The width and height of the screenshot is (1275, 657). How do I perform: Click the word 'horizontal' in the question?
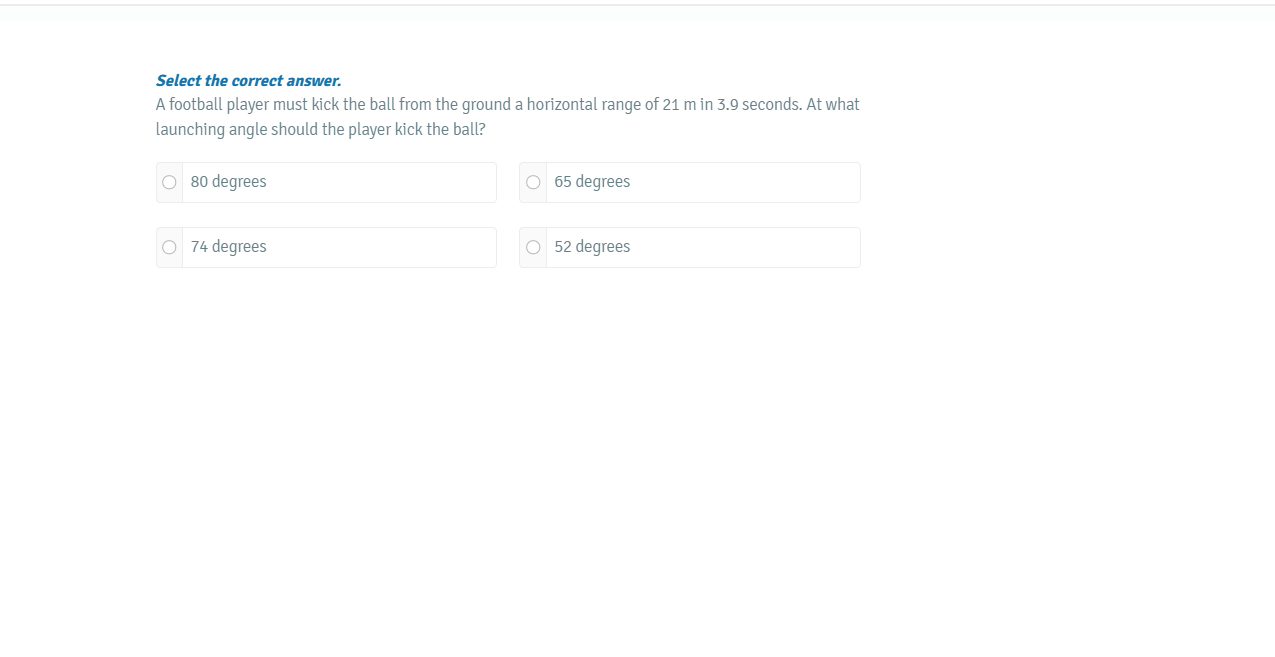562,105
